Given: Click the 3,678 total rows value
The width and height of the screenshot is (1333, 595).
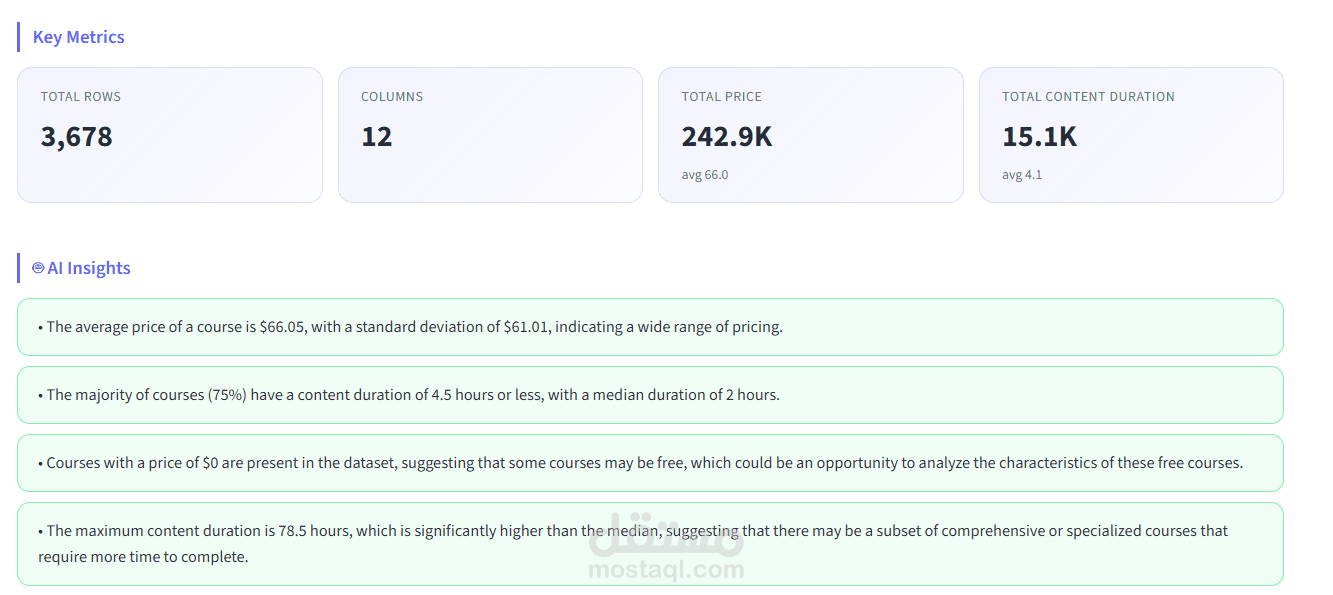Looking at the screenshot, I should (77, 136).
